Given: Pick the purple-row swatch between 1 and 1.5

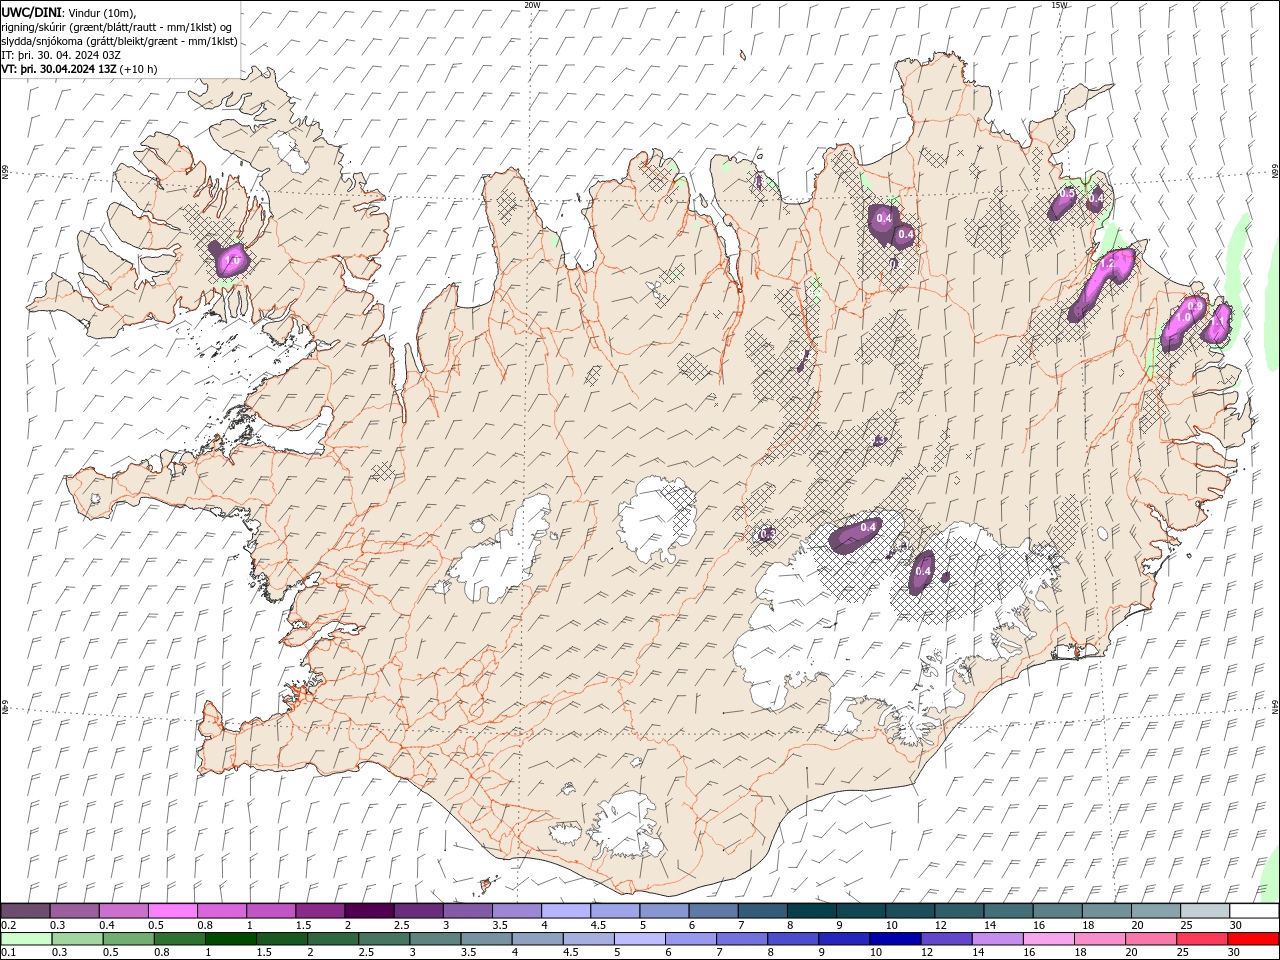Looking at the screenshot, I should pos(270,911).
